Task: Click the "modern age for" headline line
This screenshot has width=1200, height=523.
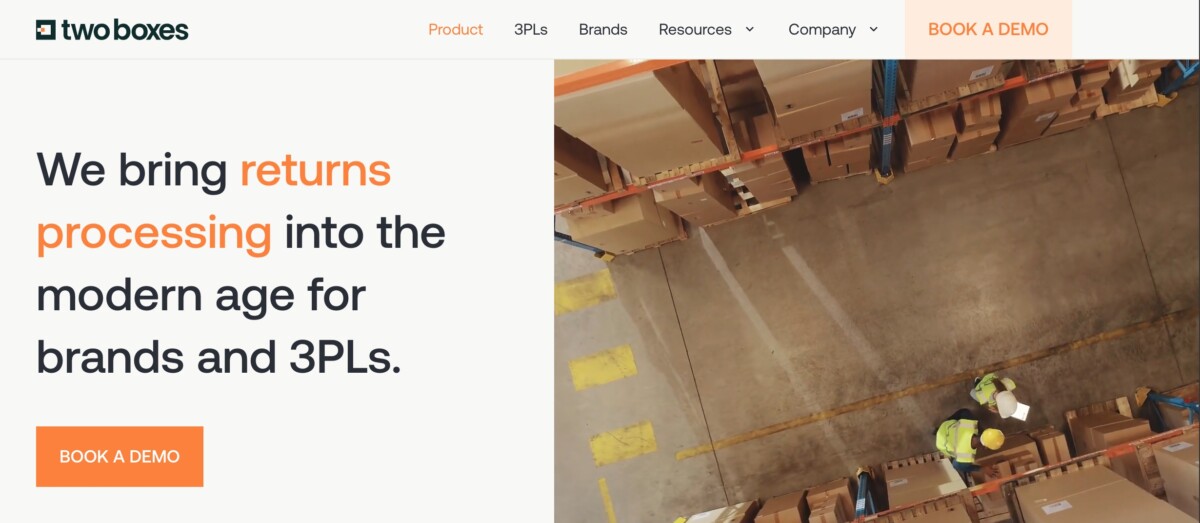Action: 201,295
